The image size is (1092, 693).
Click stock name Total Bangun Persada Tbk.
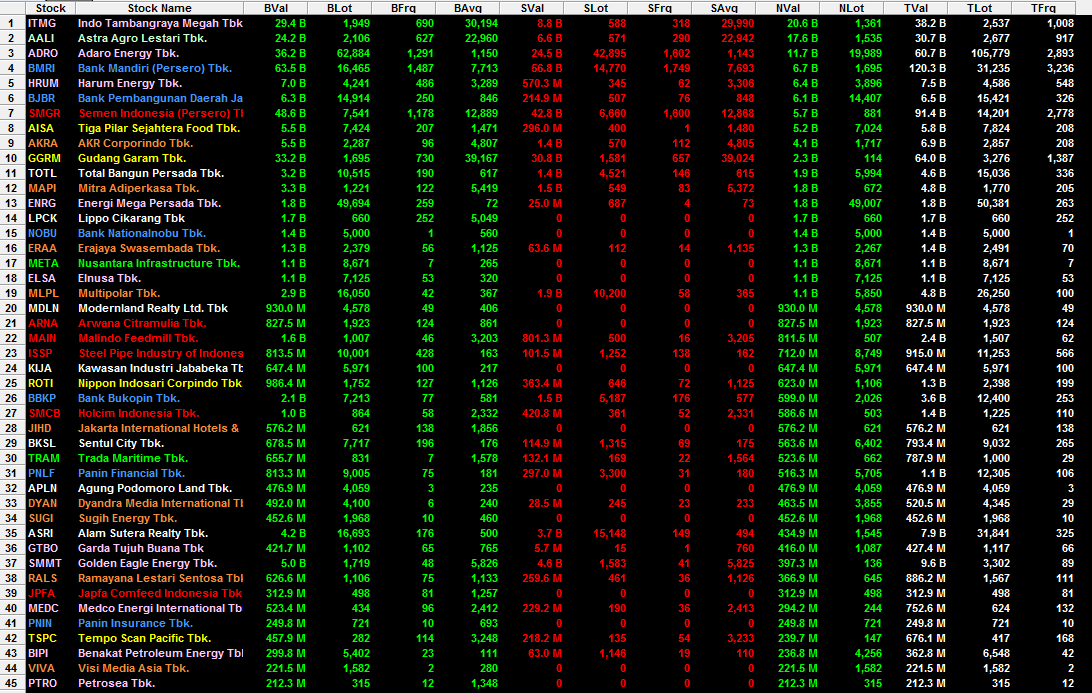tap(150, 173)
